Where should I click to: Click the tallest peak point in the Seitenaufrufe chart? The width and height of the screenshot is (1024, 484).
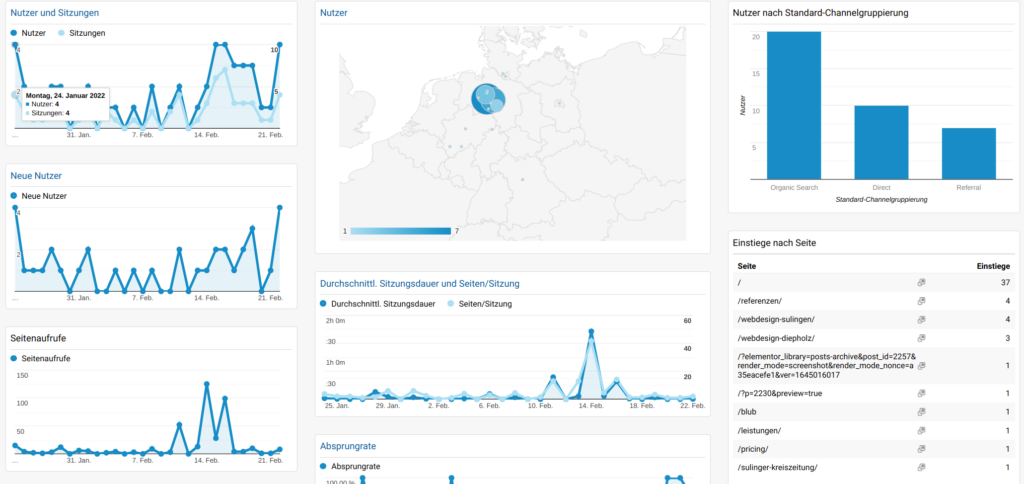tap(206, 384)
